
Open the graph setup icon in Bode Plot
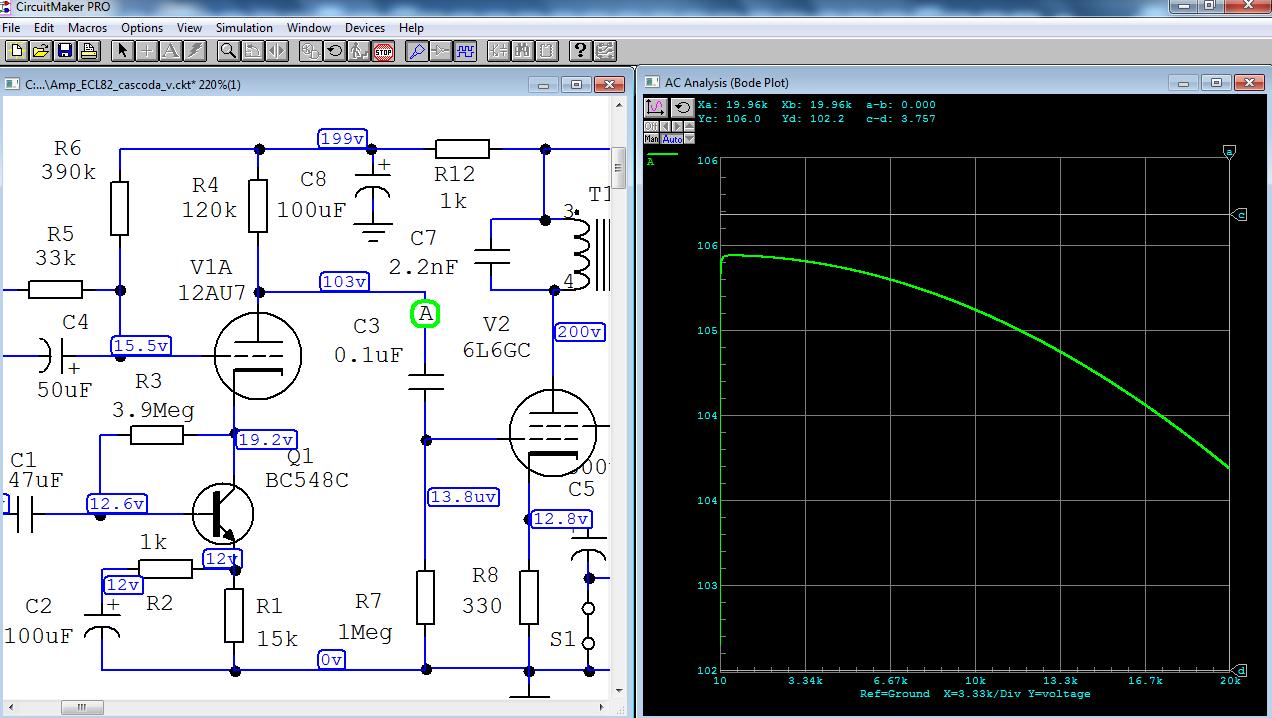[656, 108]
